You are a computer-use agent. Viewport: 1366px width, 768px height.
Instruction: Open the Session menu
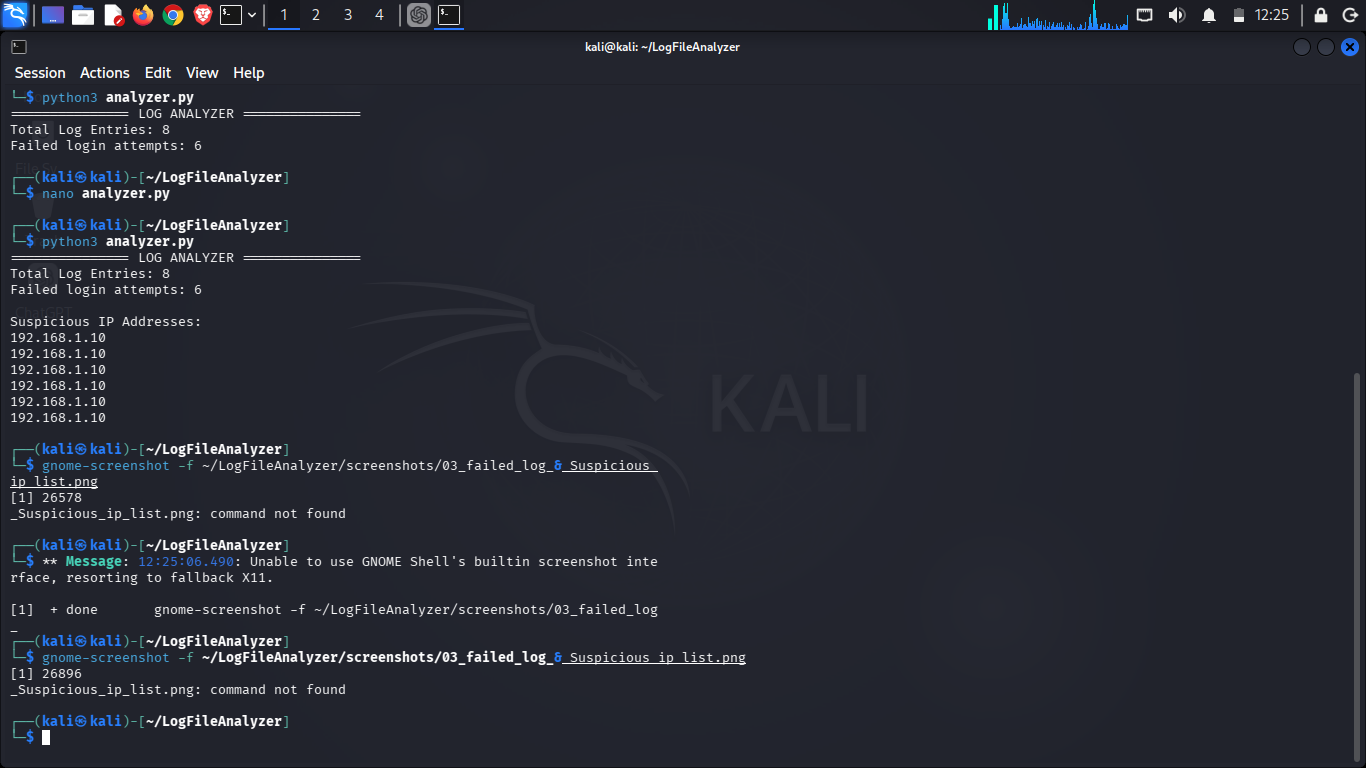[40, 73]
